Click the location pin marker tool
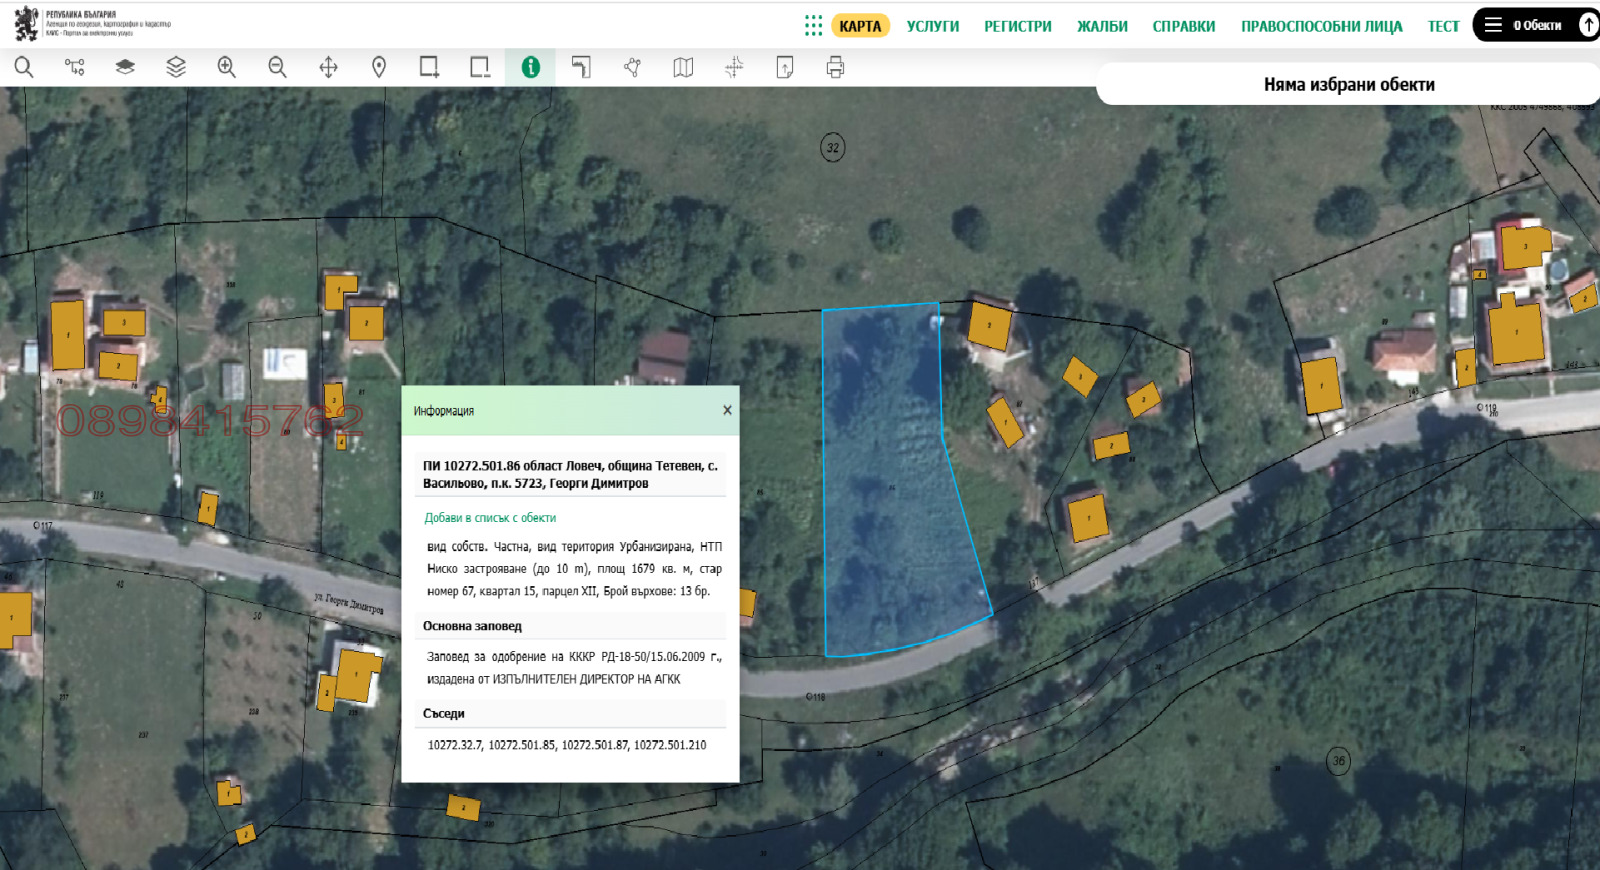 click(379, 67)
